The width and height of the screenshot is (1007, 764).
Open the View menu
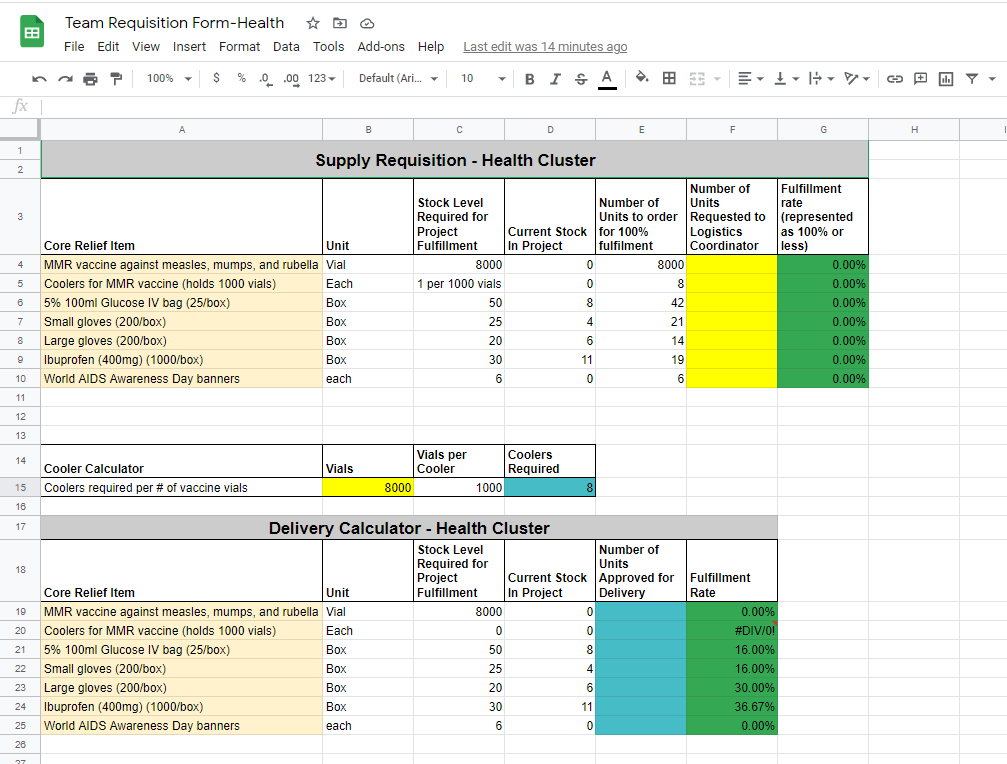(x=146, y=46)
